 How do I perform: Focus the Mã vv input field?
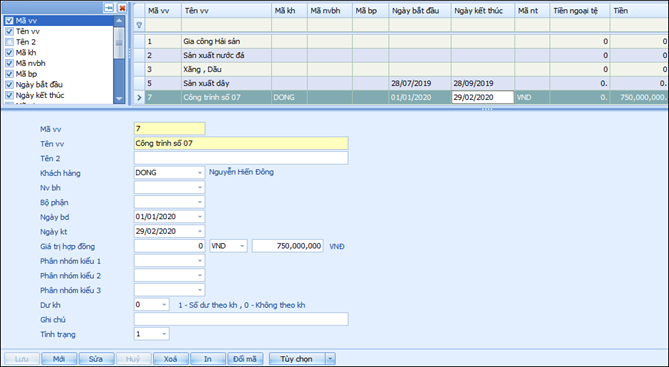pyautogui.click(x=169, y=128)
